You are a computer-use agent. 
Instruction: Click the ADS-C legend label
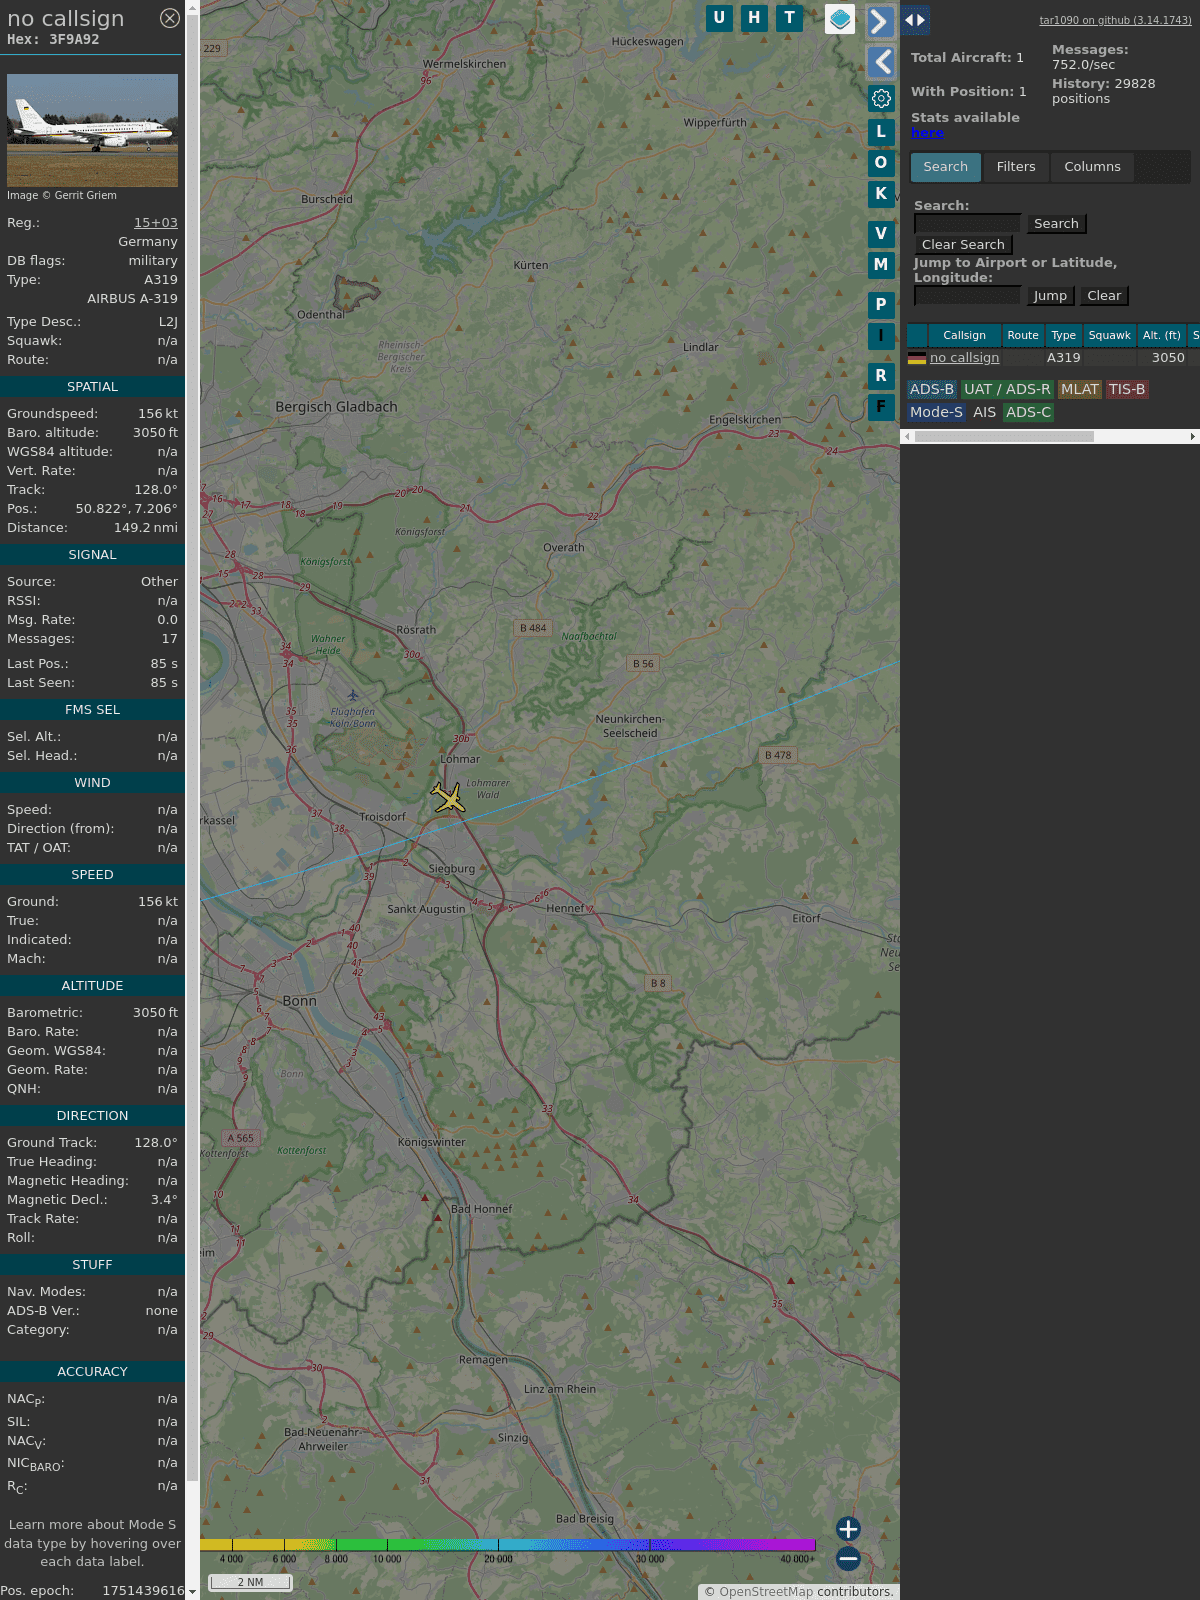pos(1028,413)
